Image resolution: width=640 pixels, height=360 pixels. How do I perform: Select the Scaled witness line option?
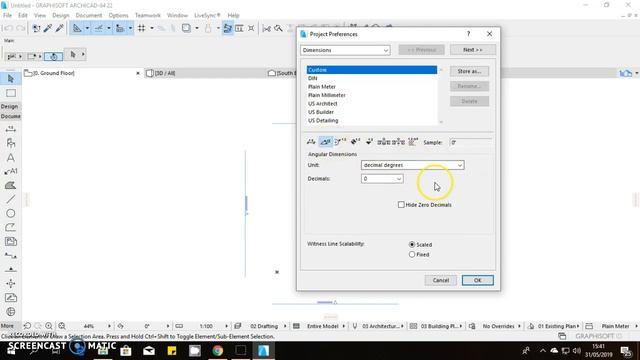(412, 244)
